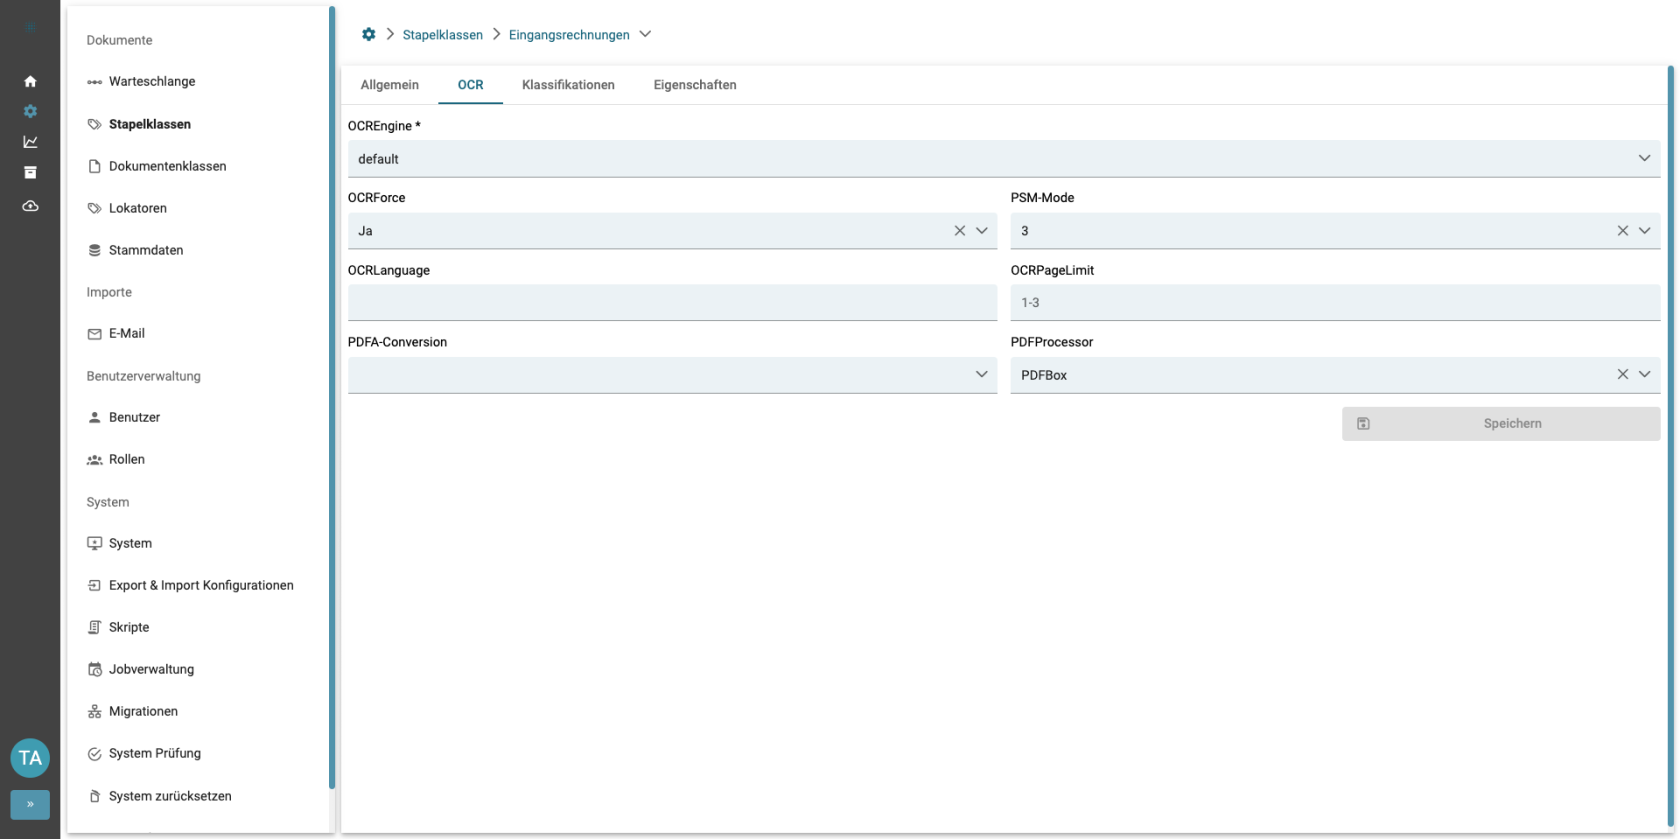This screenshot has height=839, width=1680.
Task: Click the PDFProcessor 'PDFBox' value
Action: [x=1044, y=375]
